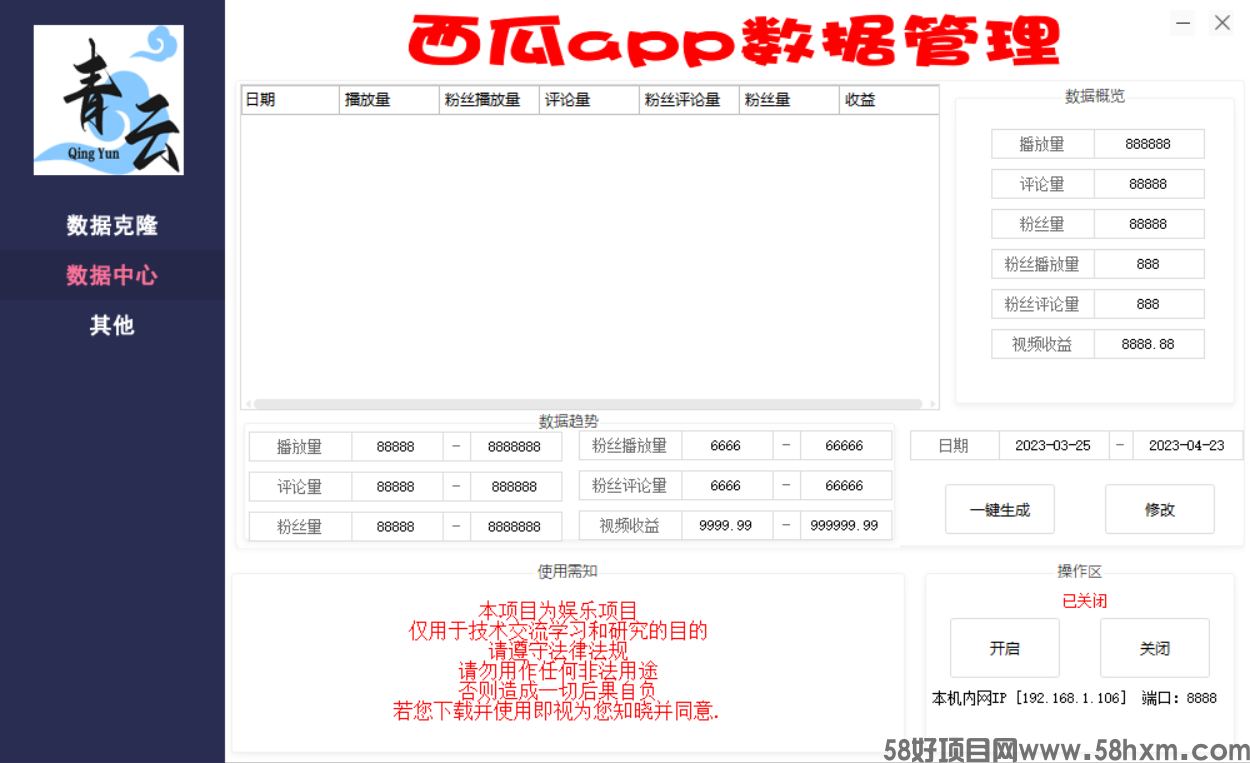Open the 数据克隆 sidebar section
This screenshot has height=763, width=1250.
tap(112, 225)
